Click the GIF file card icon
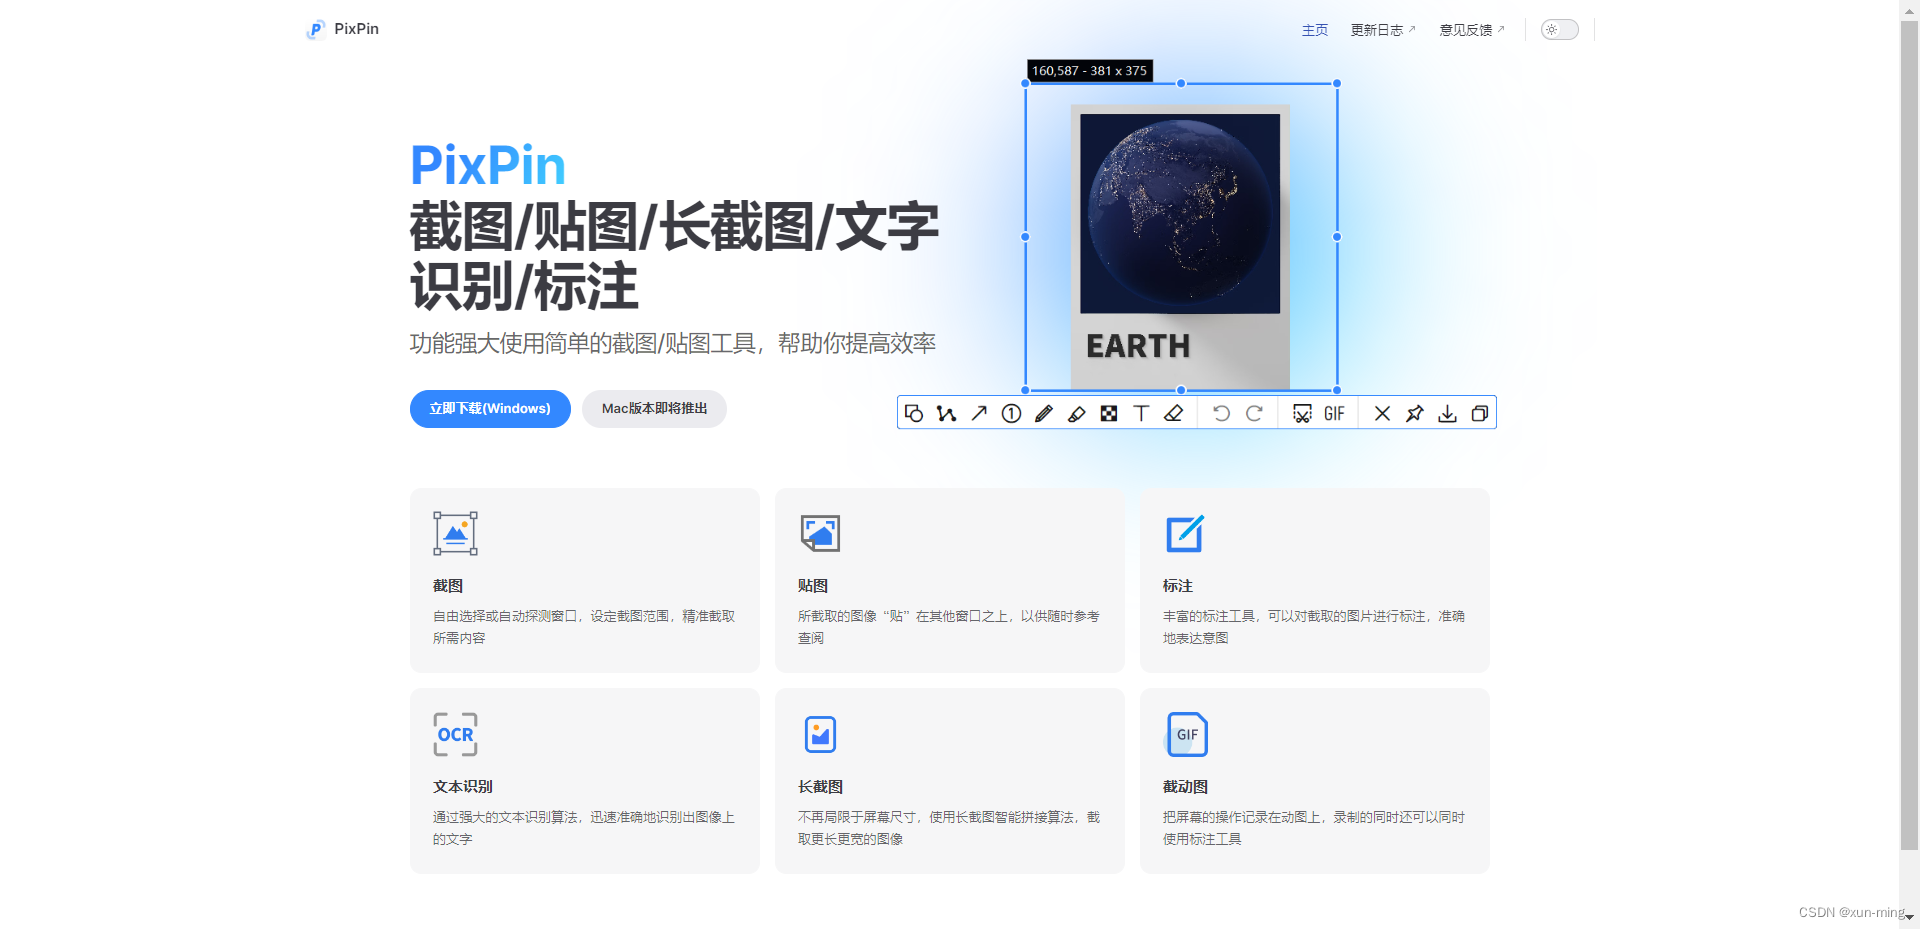The width and height of the screenshot is (1920, 929). (x=1187, y=734)
